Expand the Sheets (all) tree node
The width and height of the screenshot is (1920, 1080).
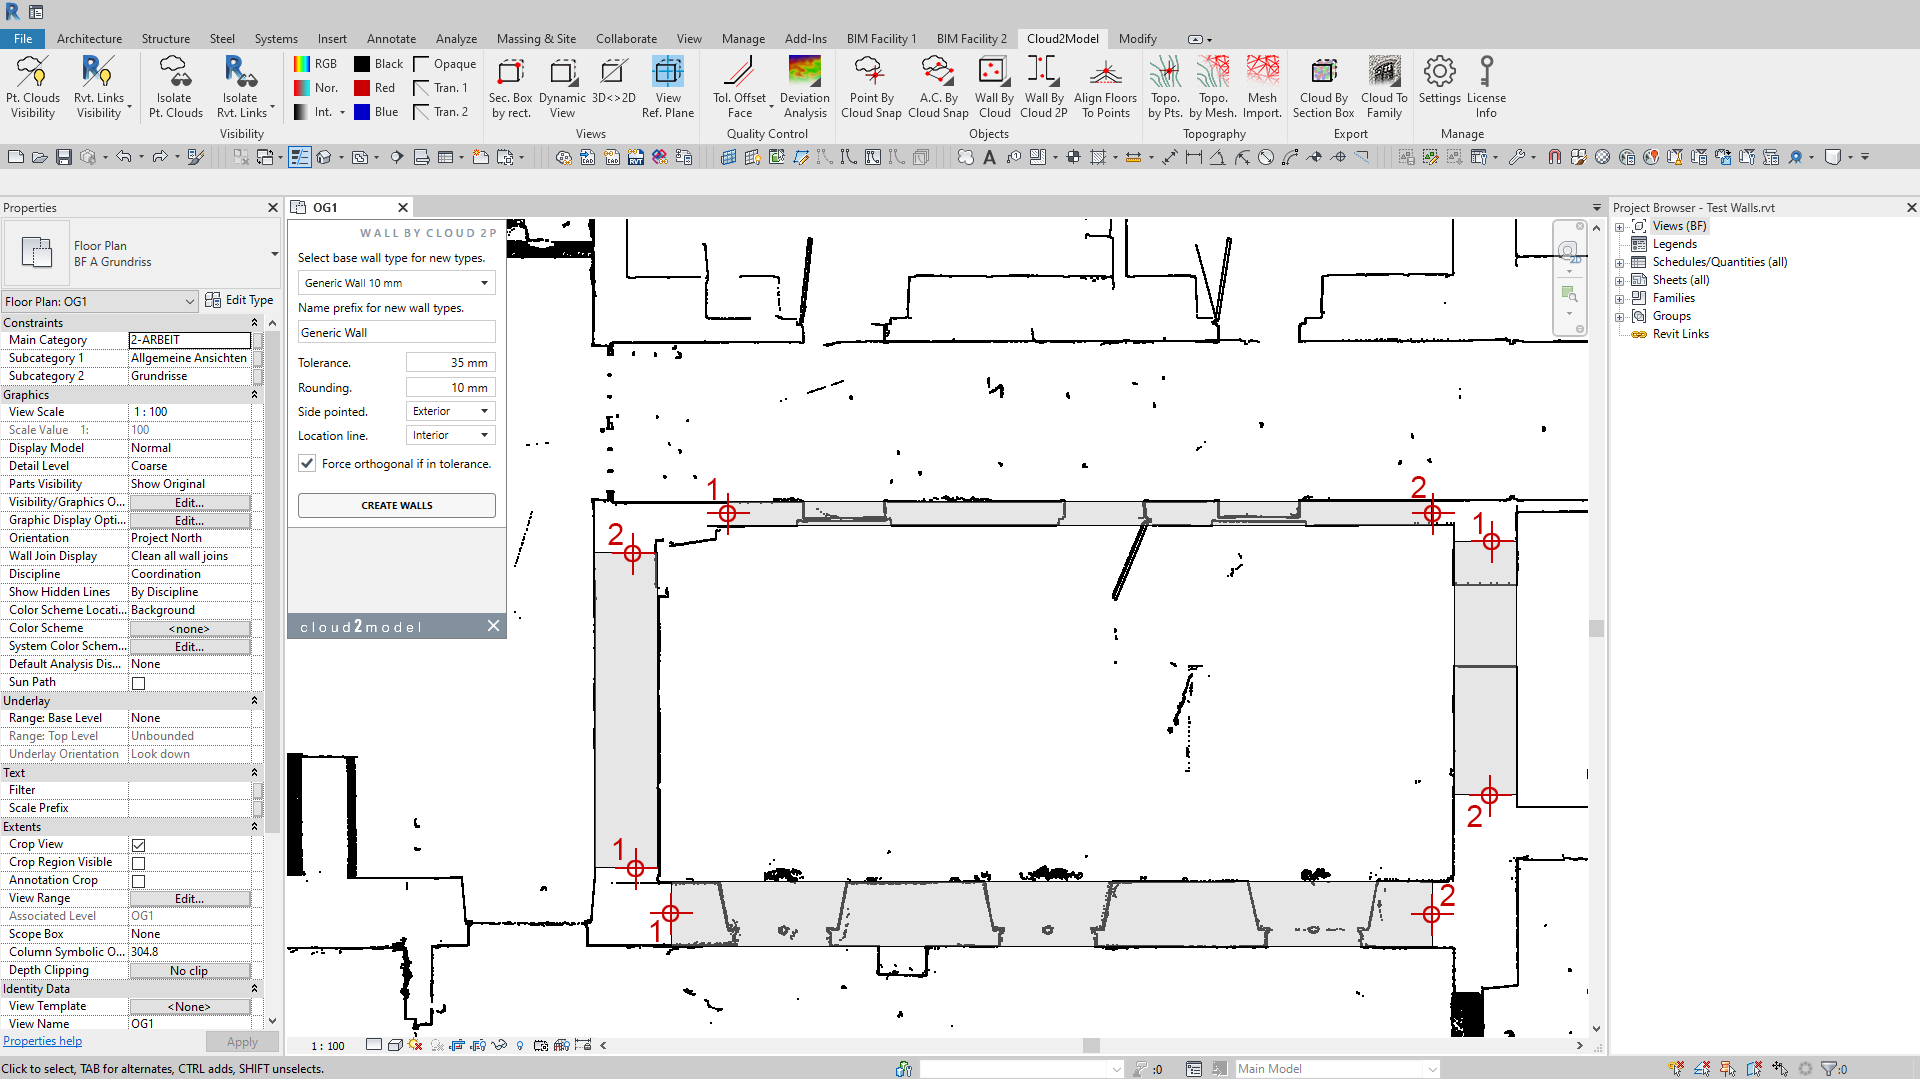(1619, 281)
